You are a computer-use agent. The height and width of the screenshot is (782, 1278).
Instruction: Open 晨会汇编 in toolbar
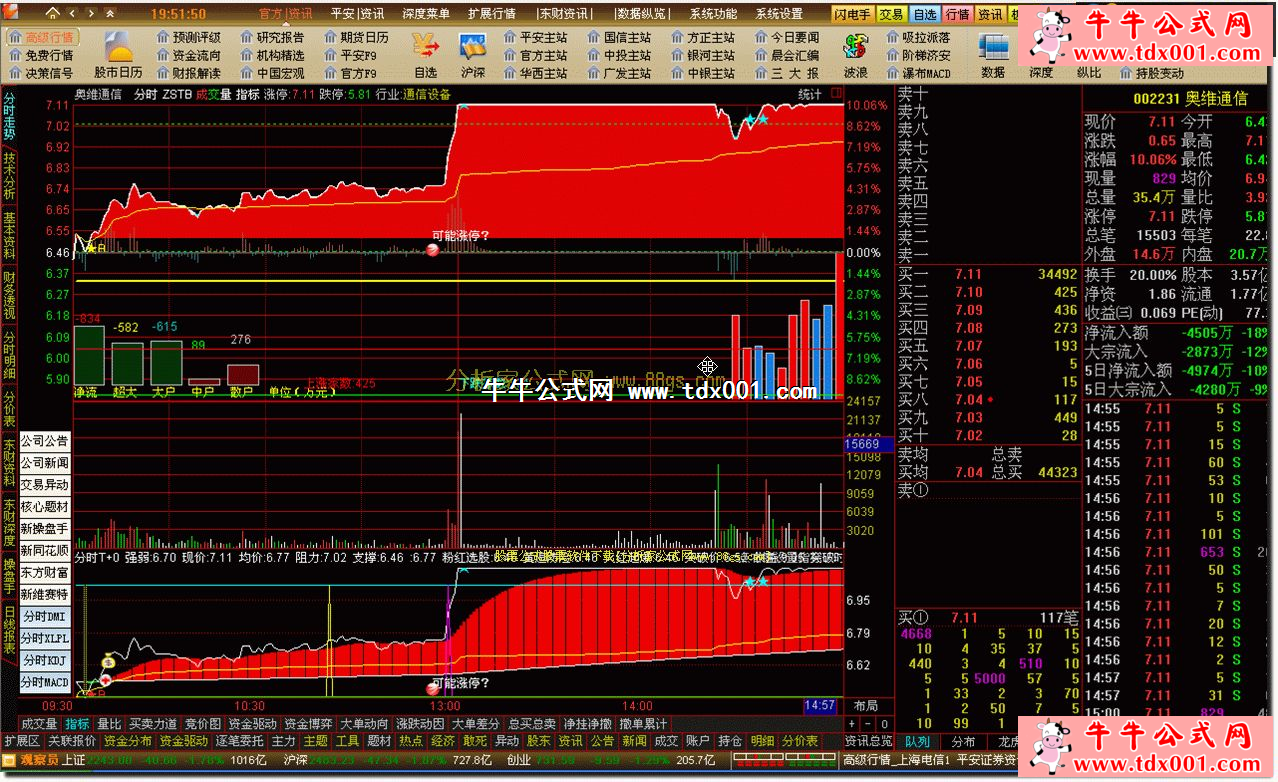pos(787,55)
